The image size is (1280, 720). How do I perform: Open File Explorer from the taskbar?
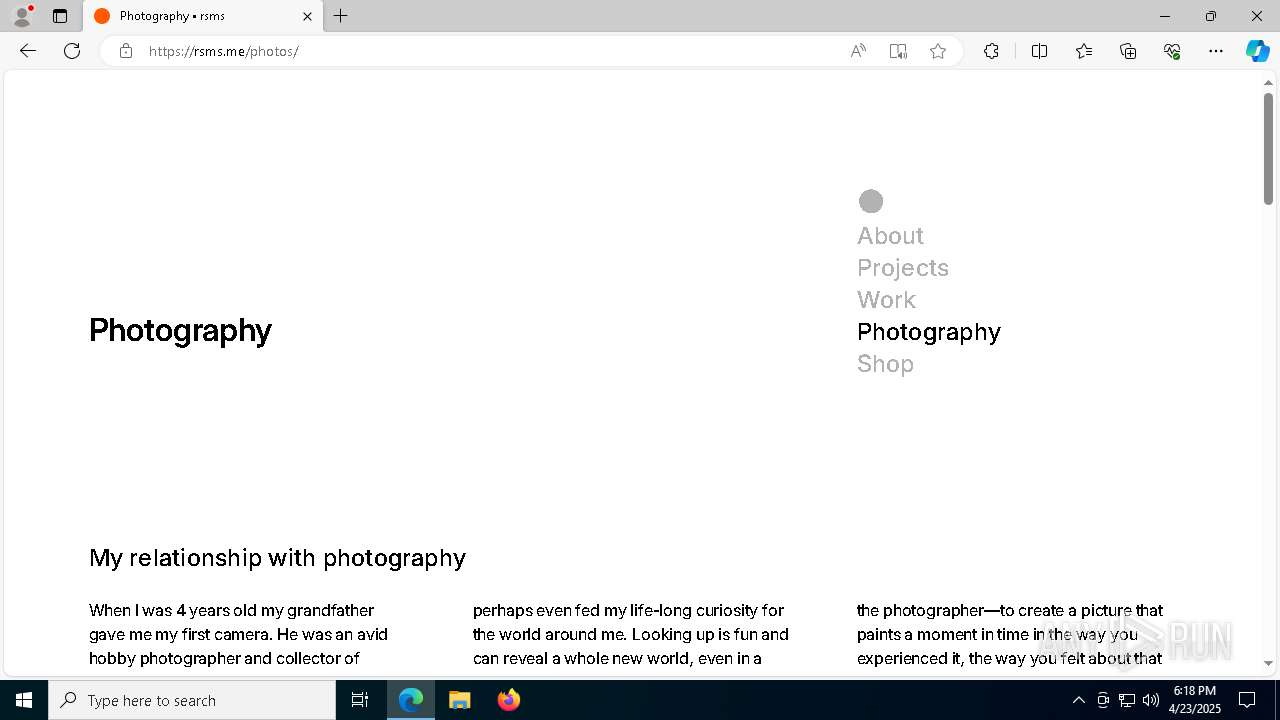click(x=459, y=700)
